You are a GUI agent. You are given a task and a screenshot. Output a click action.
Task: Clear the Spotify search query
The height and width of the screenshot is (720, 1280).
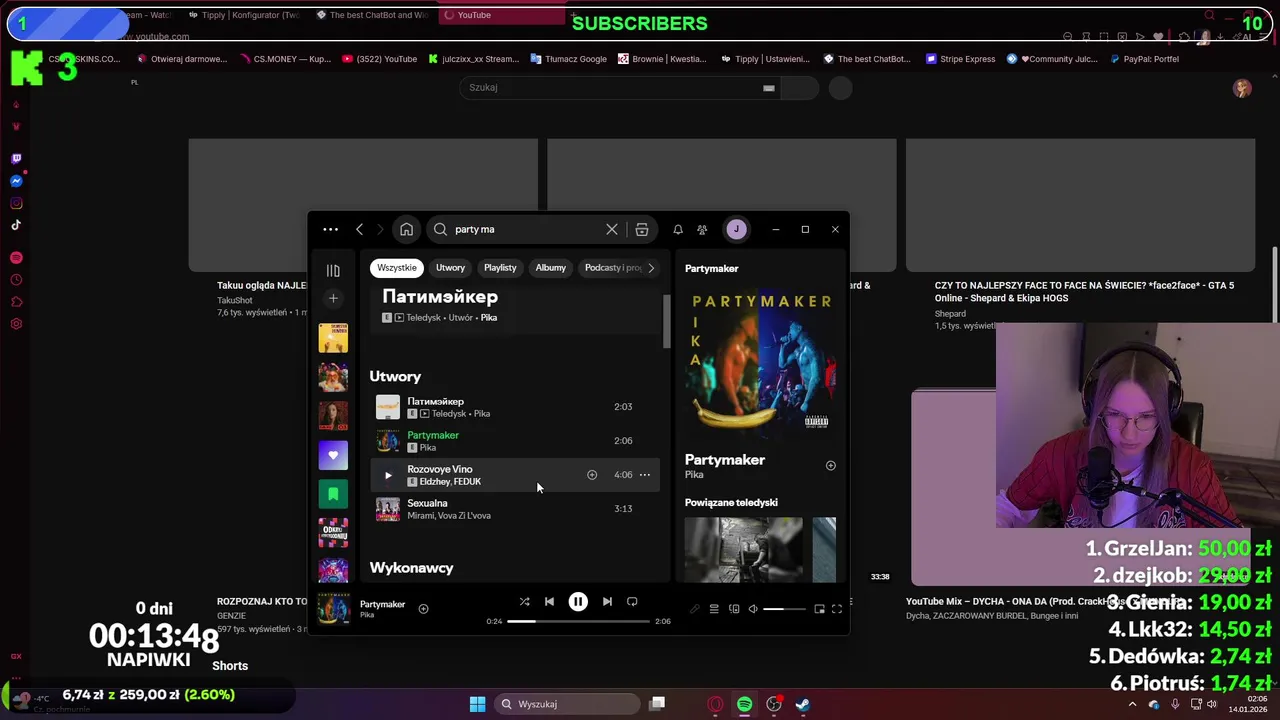click(612, 229)
